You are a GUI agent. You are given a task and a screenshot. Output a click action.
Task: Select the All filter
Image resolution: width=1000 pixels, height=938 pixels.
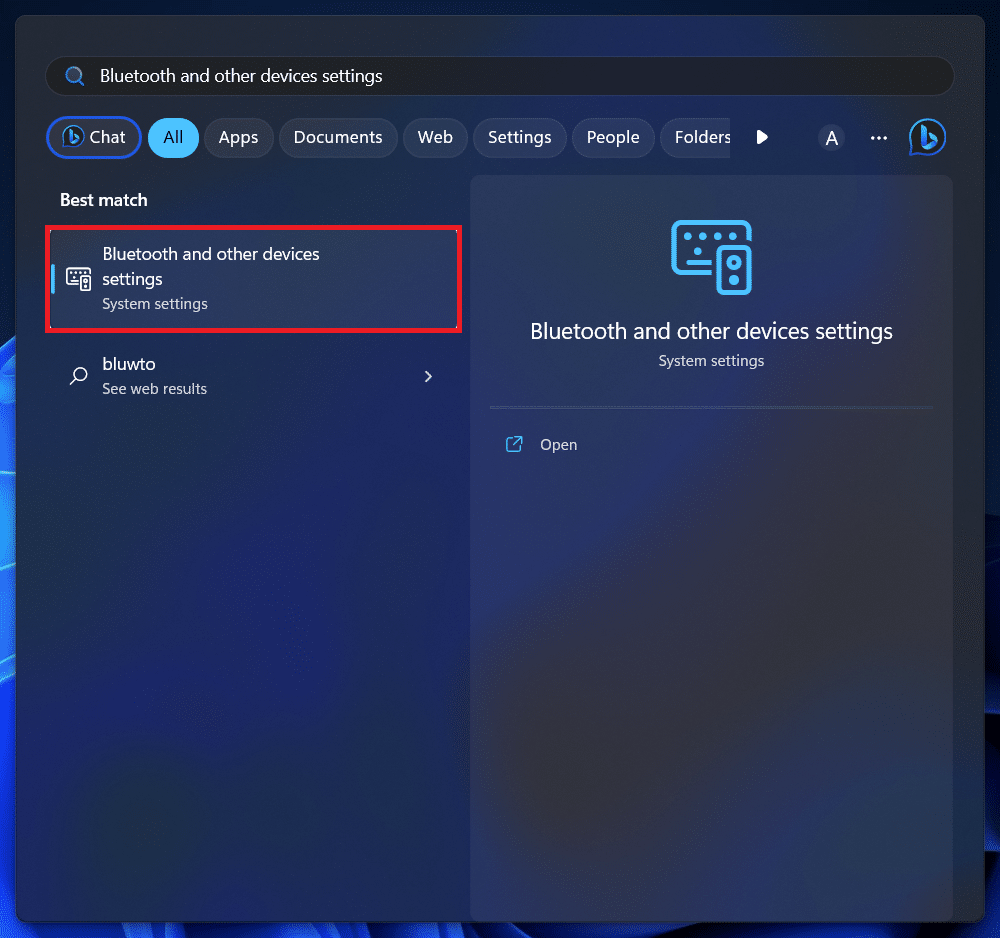(173, 138)
